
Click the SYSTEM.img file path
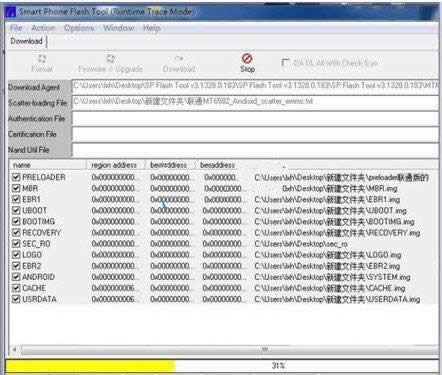332,277
